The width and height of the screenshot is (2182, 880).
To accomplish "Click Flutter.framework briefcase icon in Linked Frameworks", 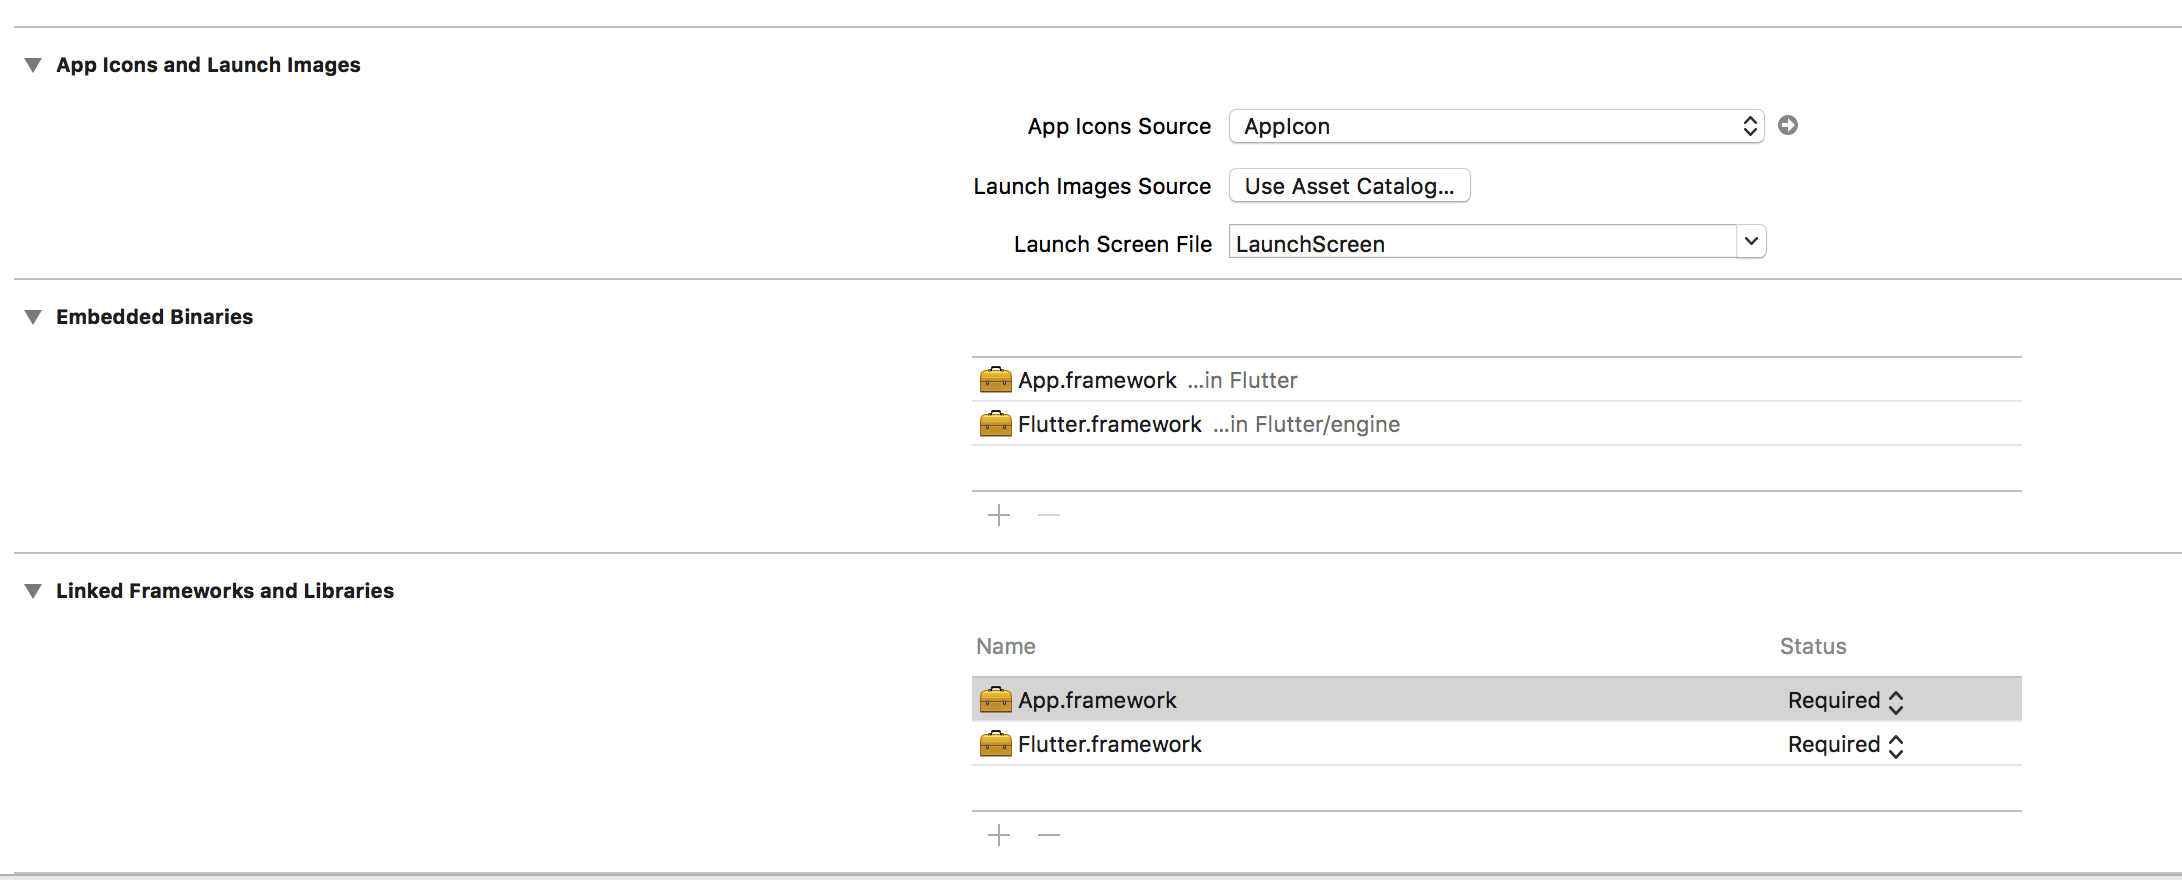I will point(995,744).
